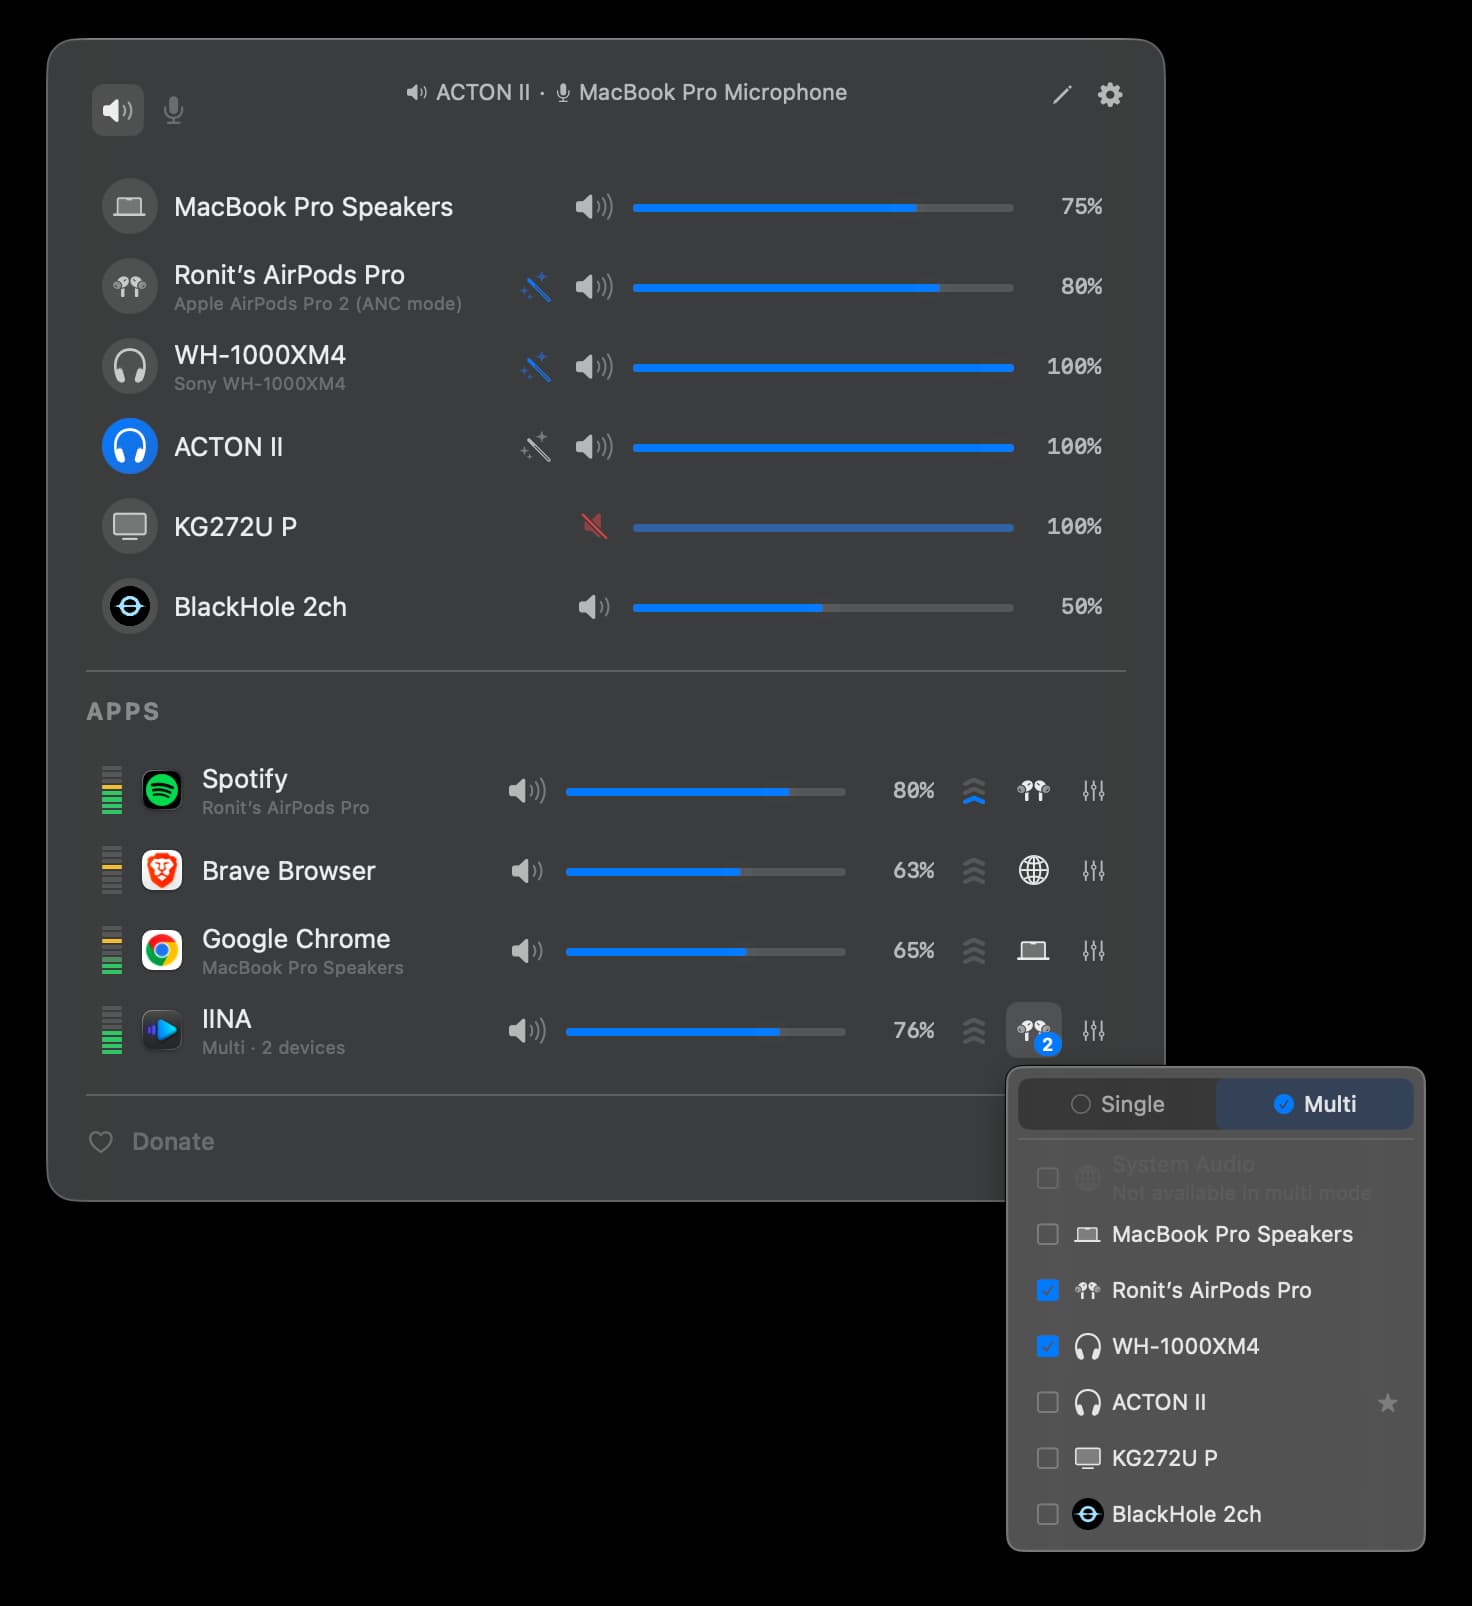Mute Spotify with its speaker icon
This screenshot has height=1606, width=1472.
[527, 791]
